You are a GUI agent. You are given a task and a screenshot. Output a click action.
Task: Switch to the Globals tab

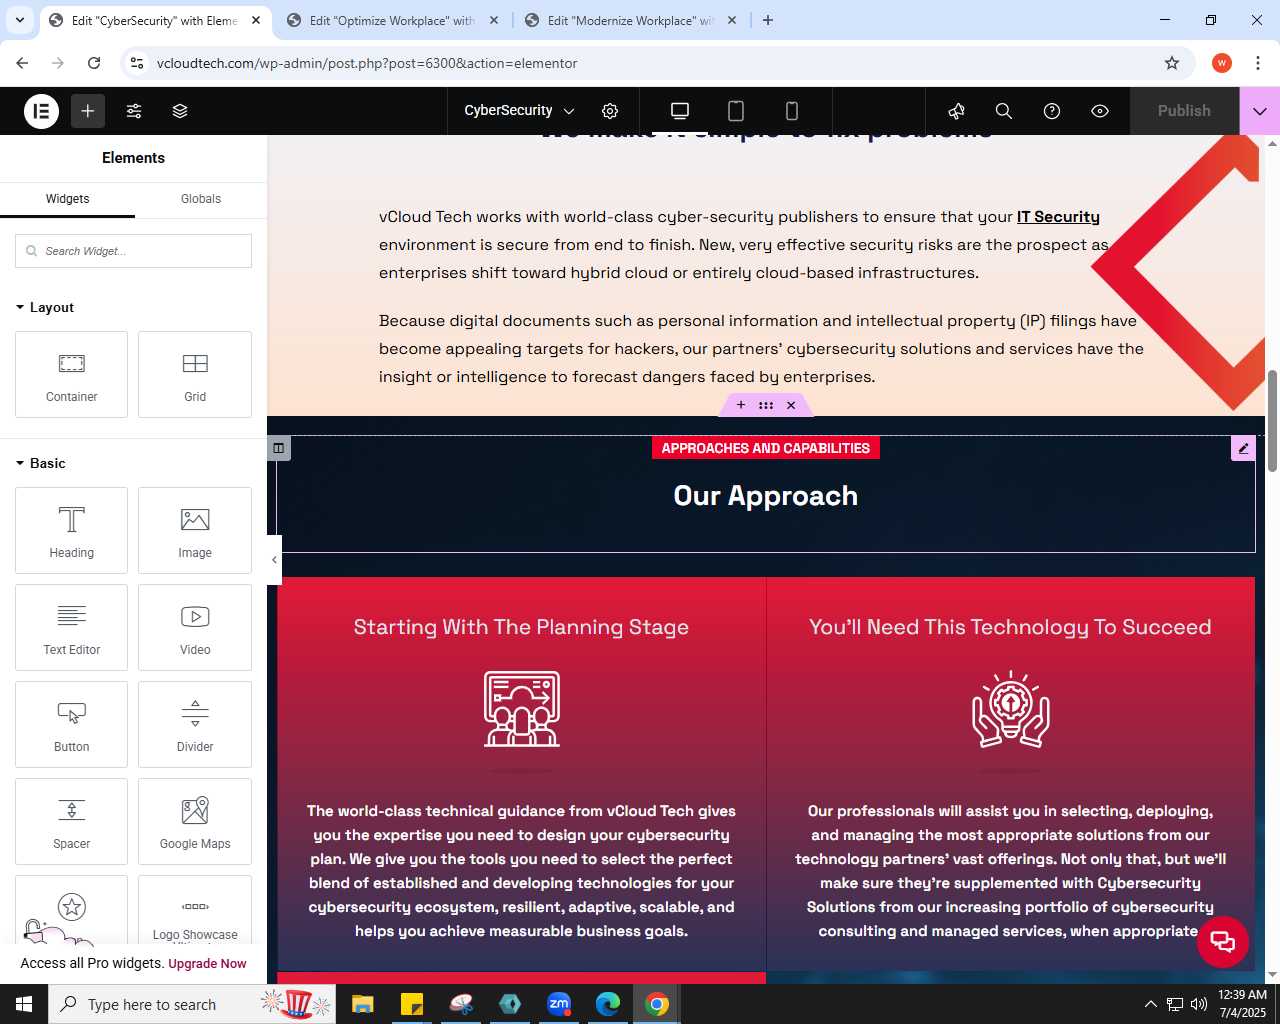(201, 199)
